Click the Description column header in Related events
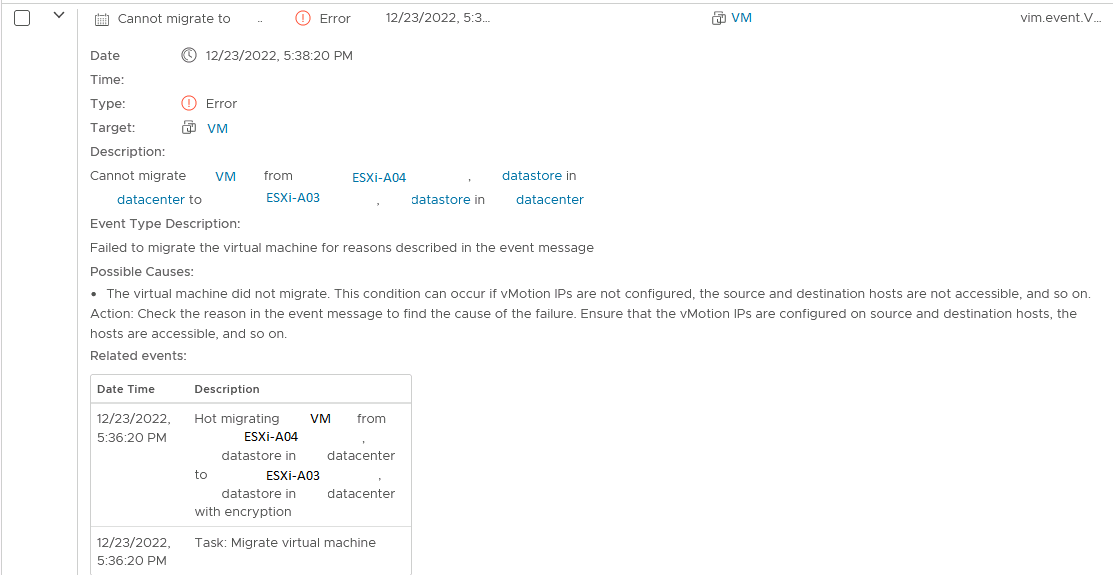The image size is (1113, 575). coord(227,389)
